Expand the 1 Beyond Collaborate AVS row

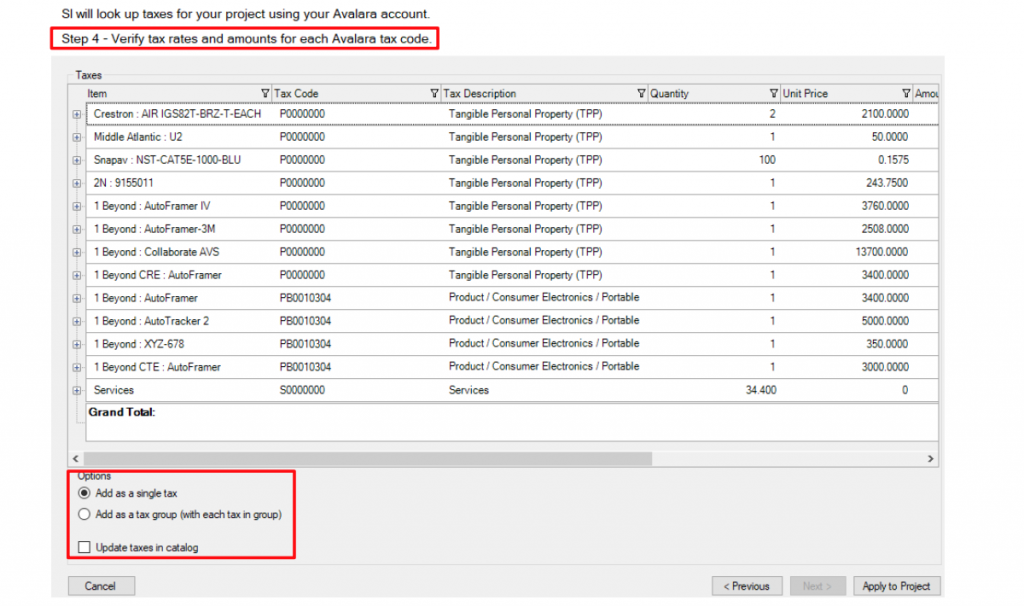[77, 252]
